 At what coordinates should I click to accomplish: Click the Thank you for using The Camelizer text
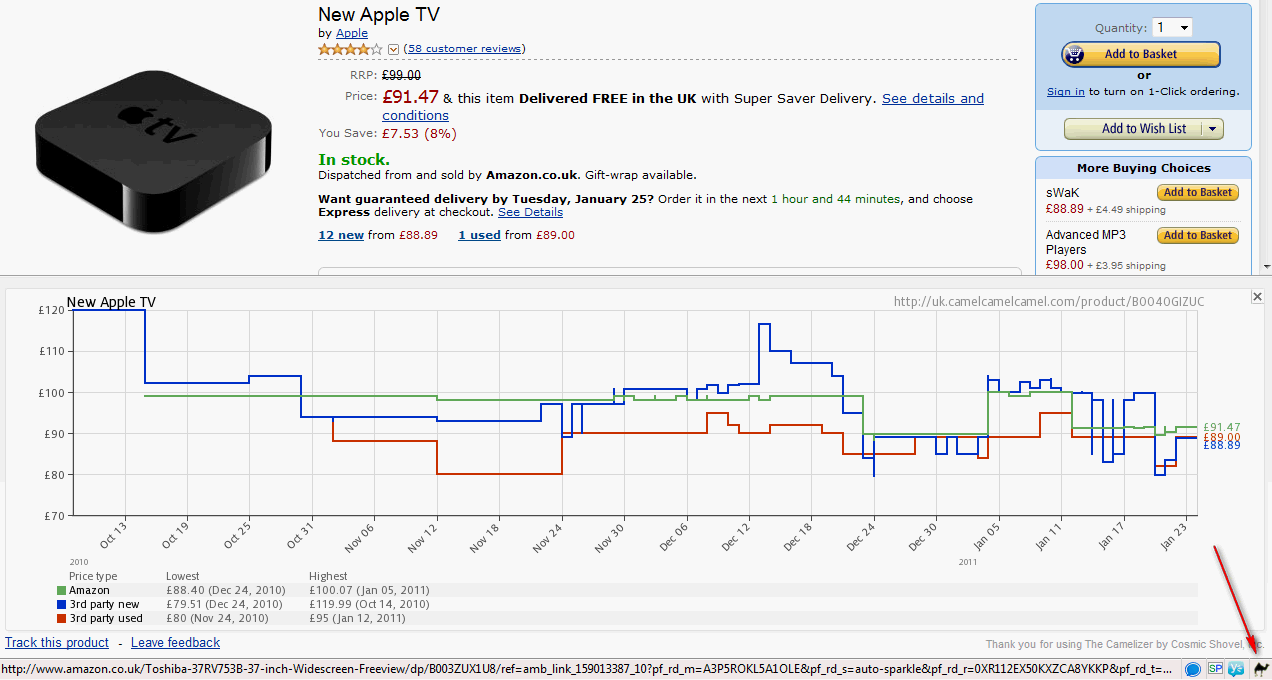(1124, 644)
